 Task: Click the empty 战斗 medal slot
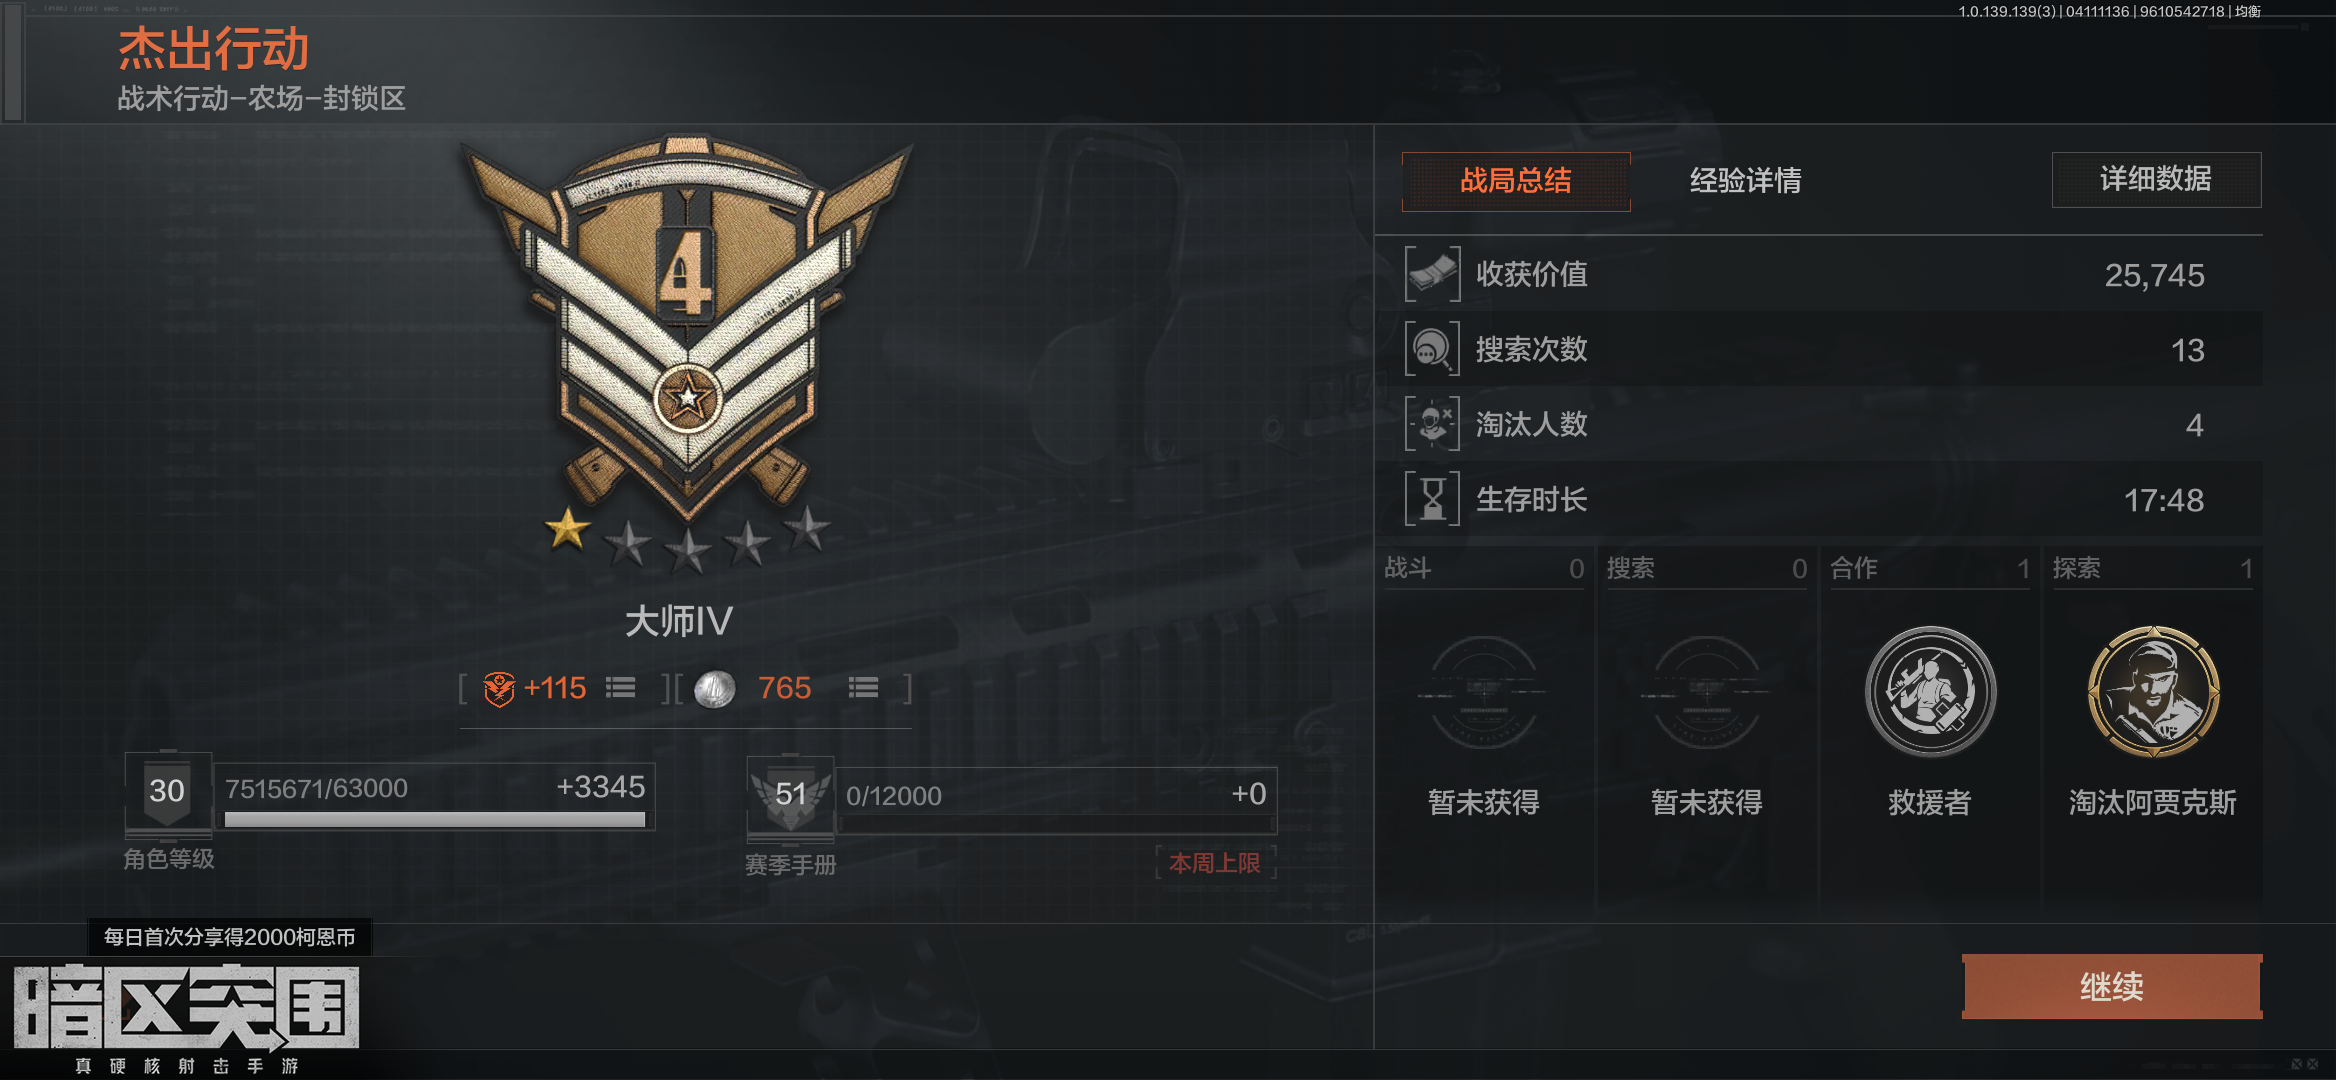(x=1484, y=692)
